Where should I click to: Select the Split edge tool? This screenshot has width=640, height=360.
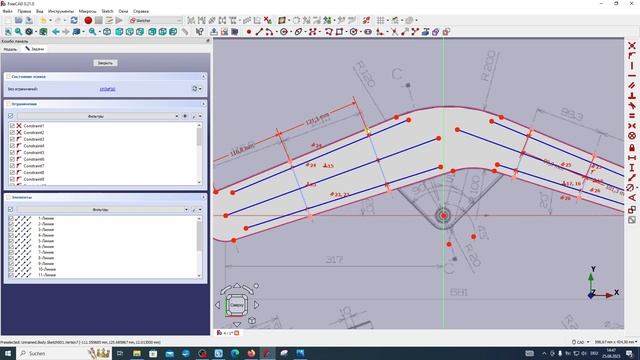pos(415,31)
